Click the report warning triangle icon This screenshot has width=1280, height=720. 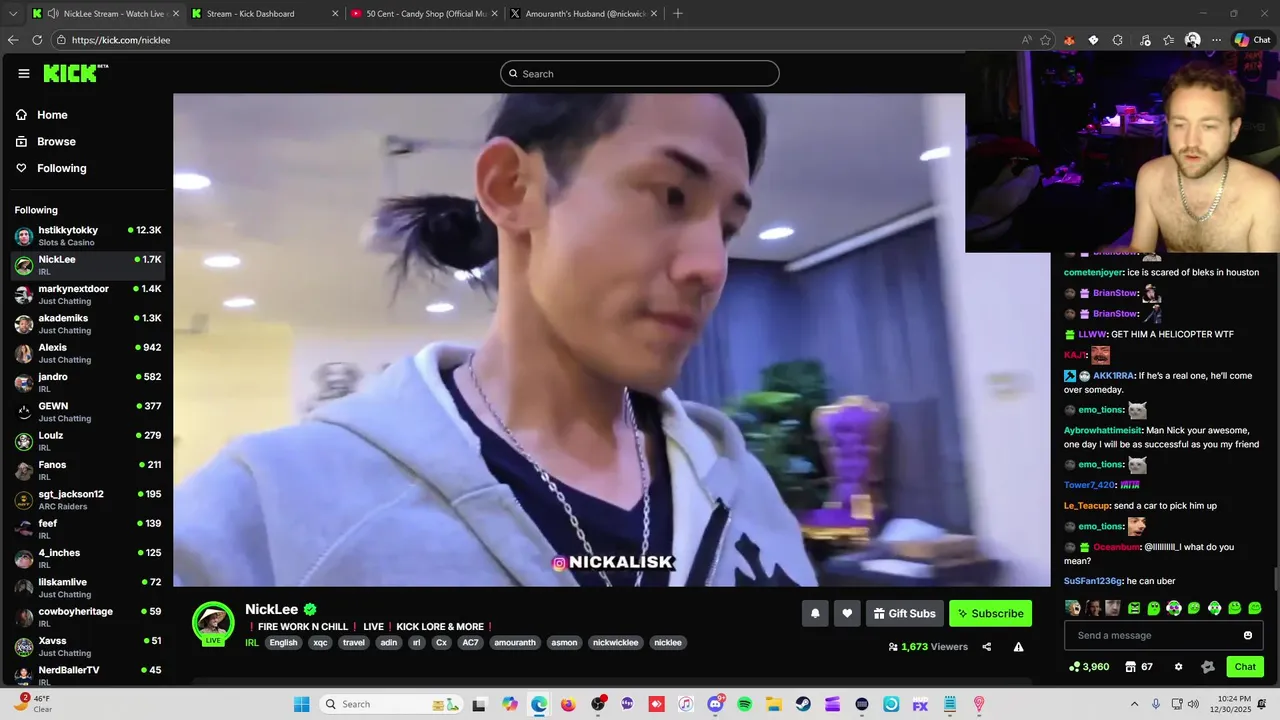(x=1018, y=647)
